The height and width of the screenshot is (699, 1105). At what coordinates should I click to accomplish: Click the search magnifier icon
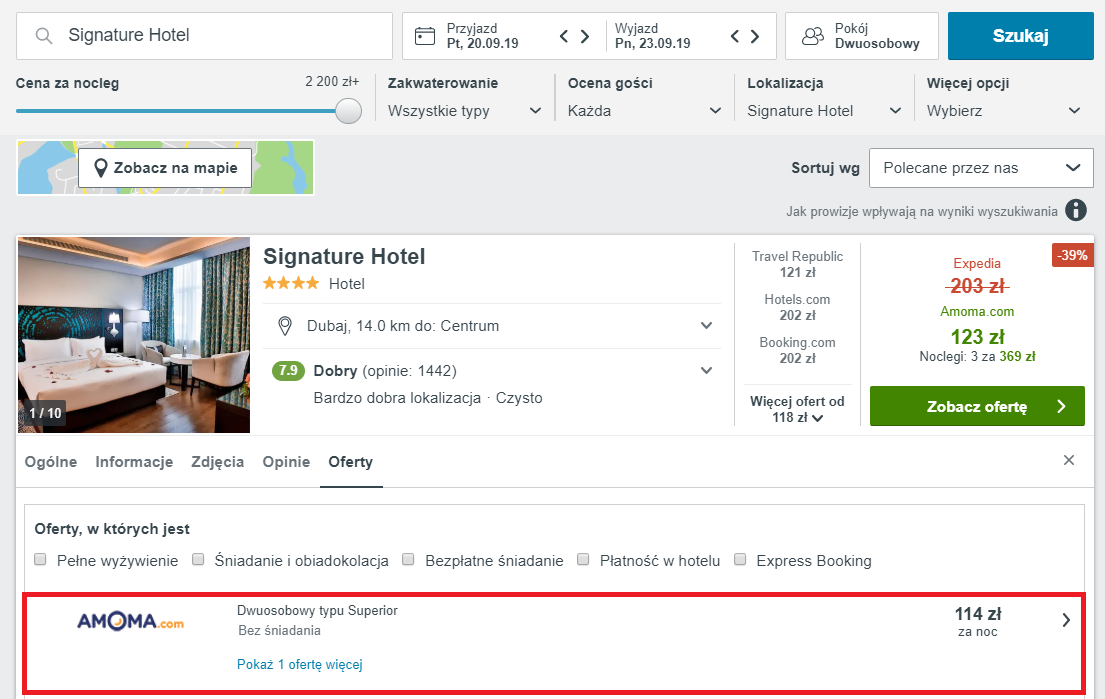44,36
